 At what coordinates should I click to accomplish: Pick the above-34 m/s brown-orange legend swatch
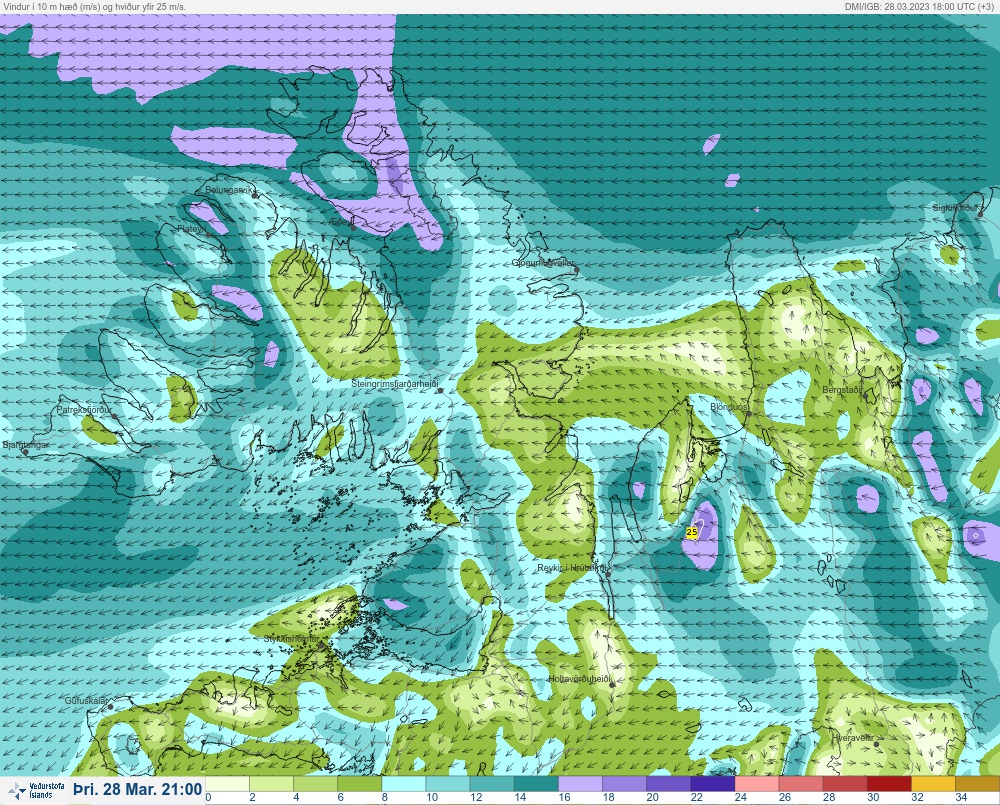click(978, 784)
